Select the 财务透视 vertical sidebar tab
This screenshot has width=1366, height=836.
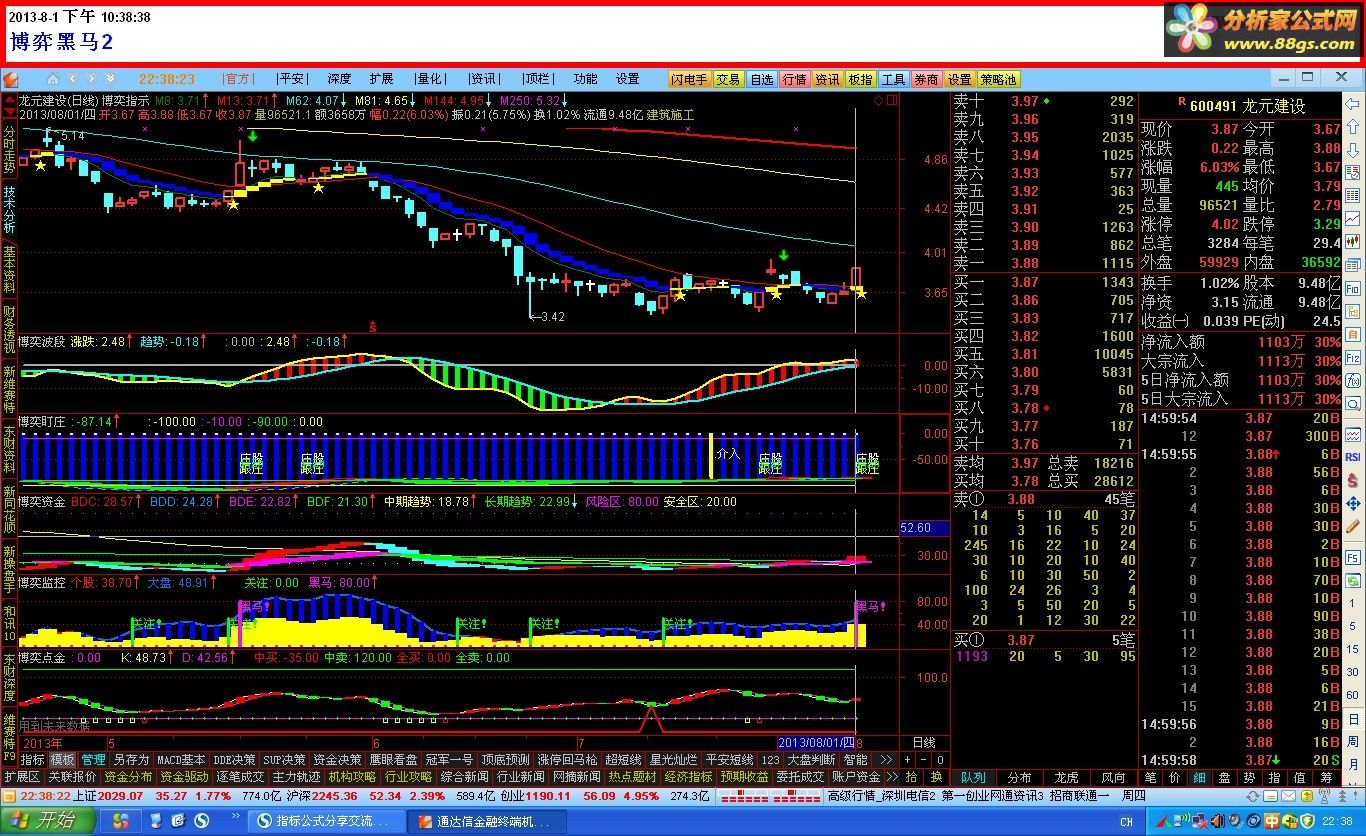[x=9, y=329]
